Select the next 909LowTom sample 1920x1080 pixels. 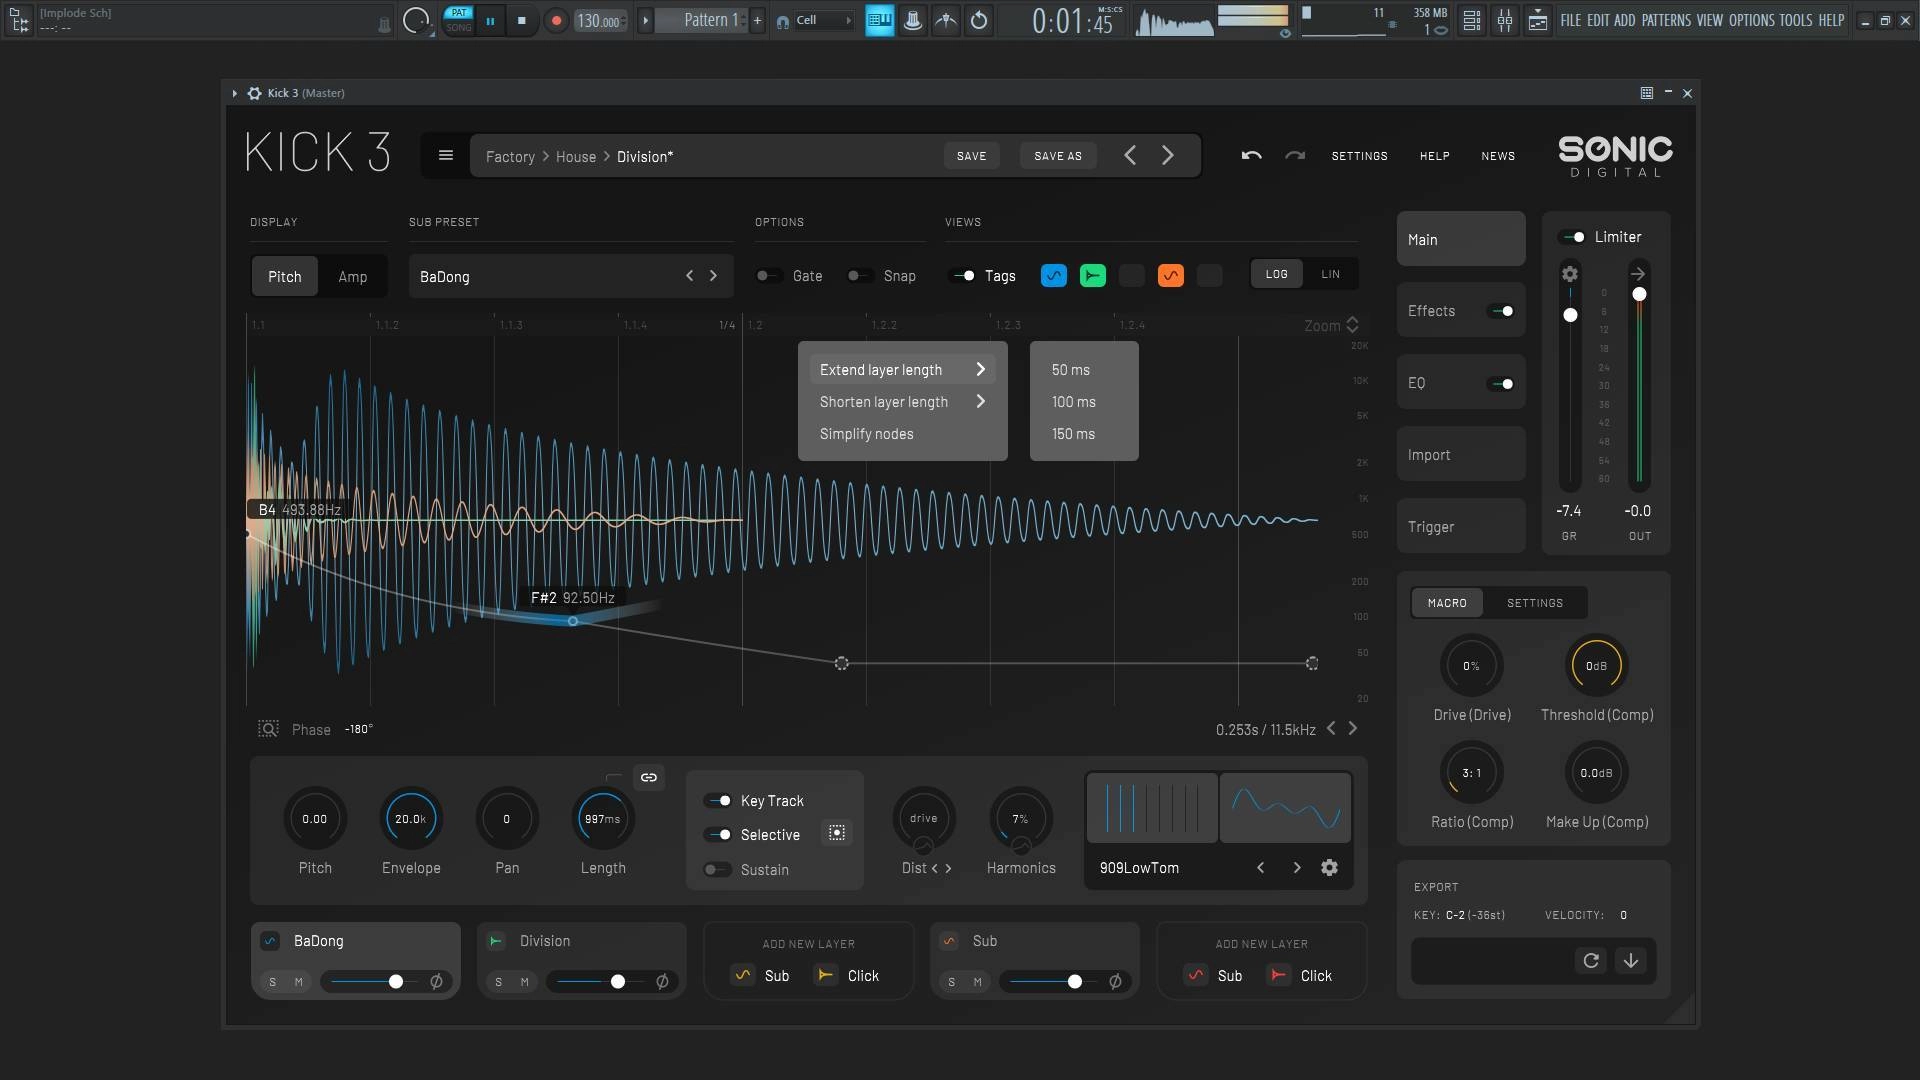pyautogui.click(x=1297, y=867)
